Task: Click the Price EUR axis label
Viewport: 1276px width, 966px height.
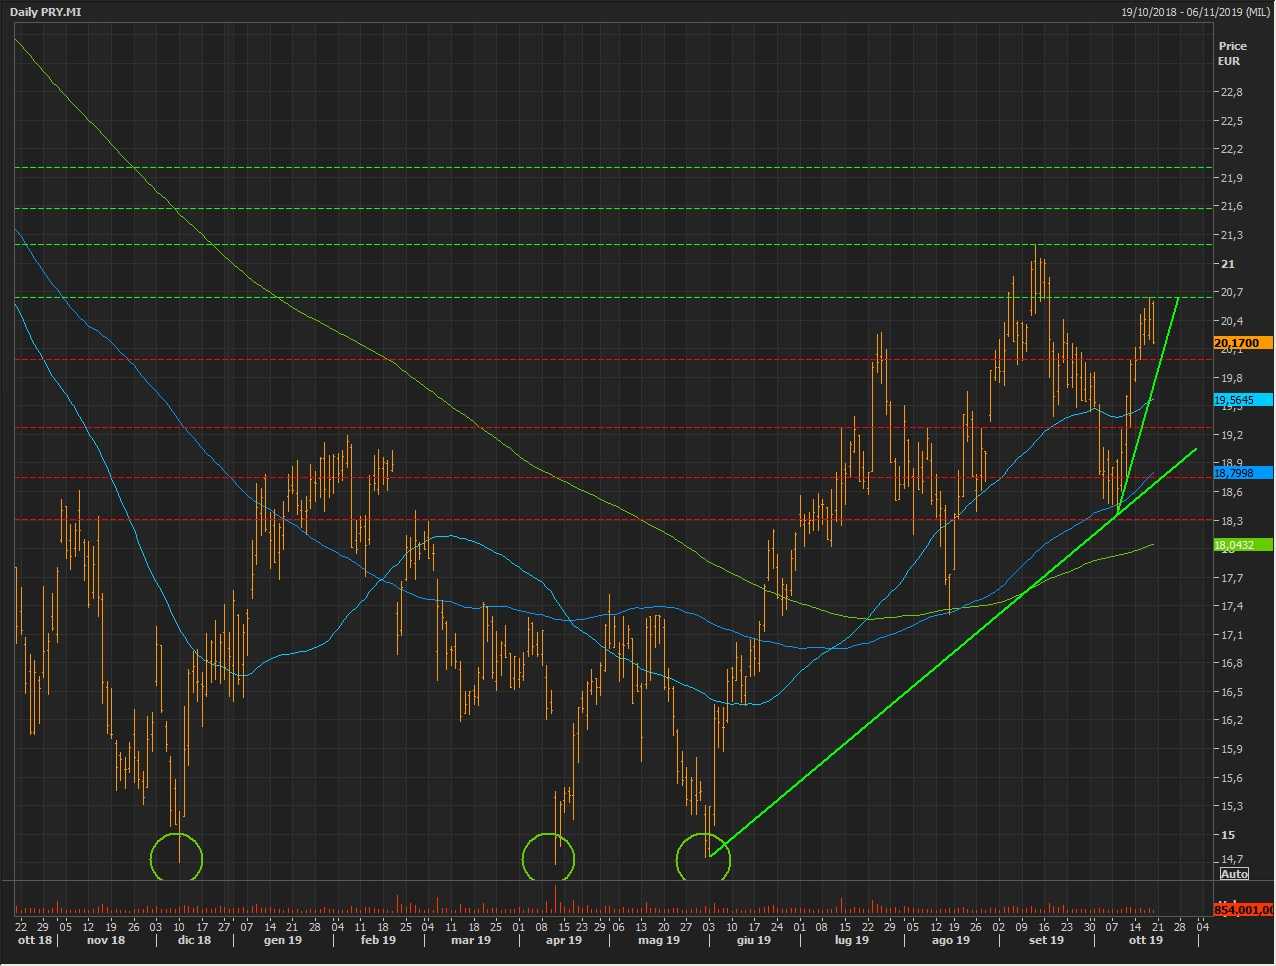Action: (x=1232, y=53)
